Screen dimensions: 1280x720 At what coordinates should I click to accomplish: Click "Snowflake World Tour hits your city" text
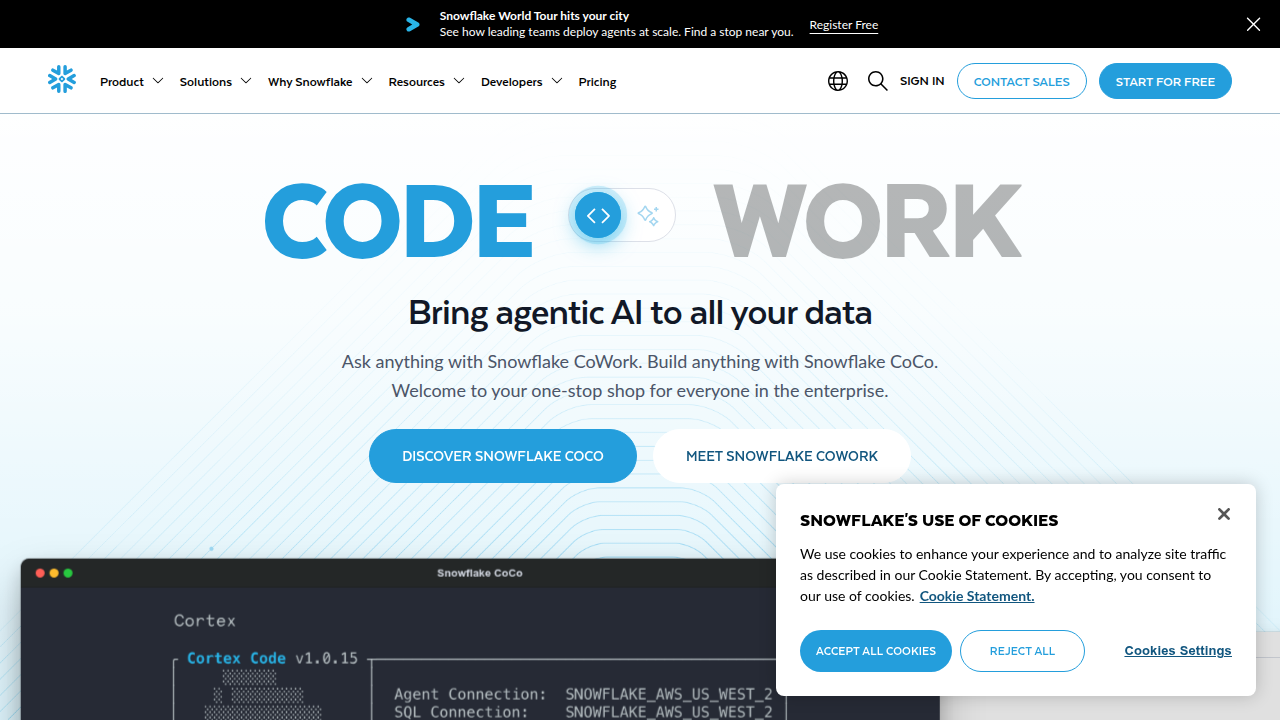535,16
